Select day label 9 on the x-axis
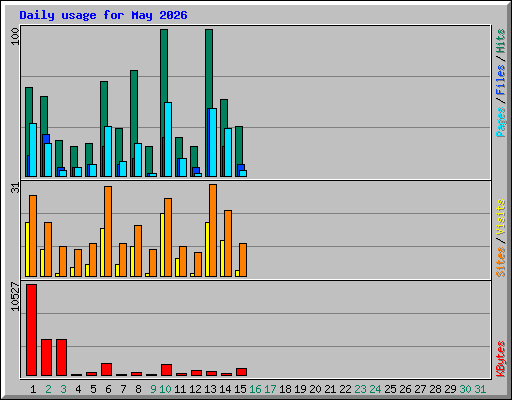The image size is (512, 400). (x=153, y=389)
